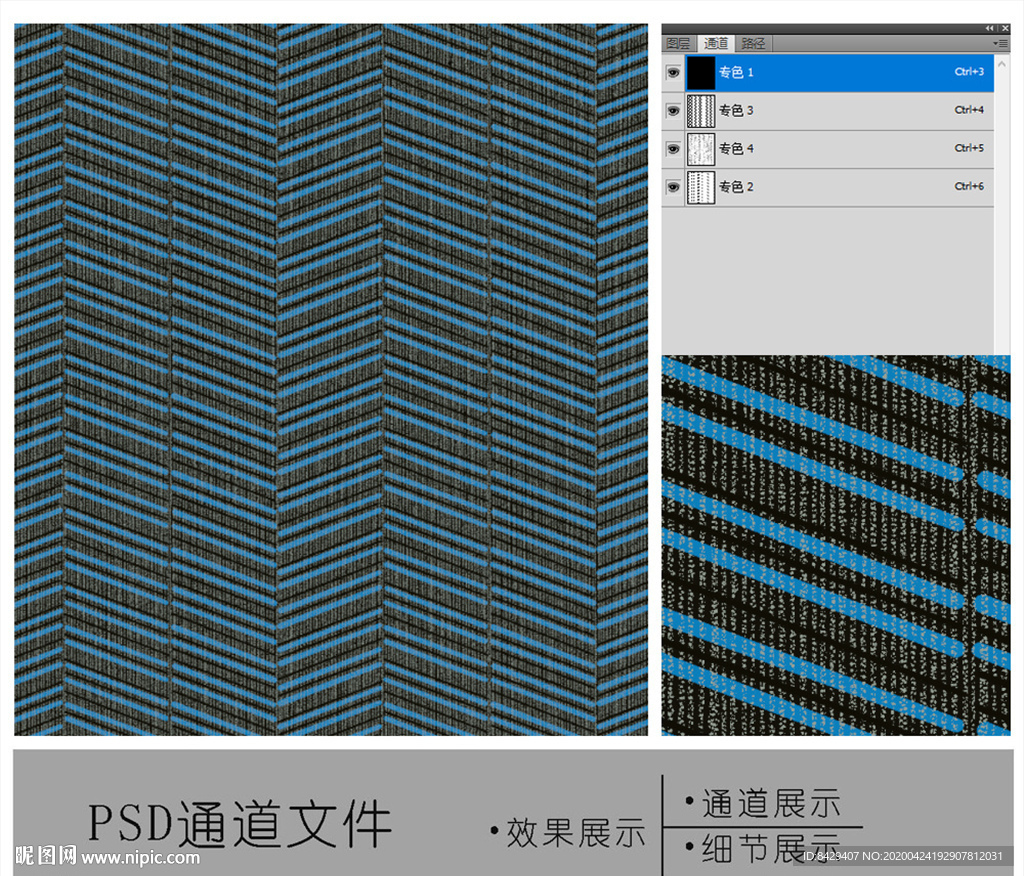This screenshot has width=1024, height=876.
Task: Click the Ctrl+6 shortcut label
Action: 969,186
